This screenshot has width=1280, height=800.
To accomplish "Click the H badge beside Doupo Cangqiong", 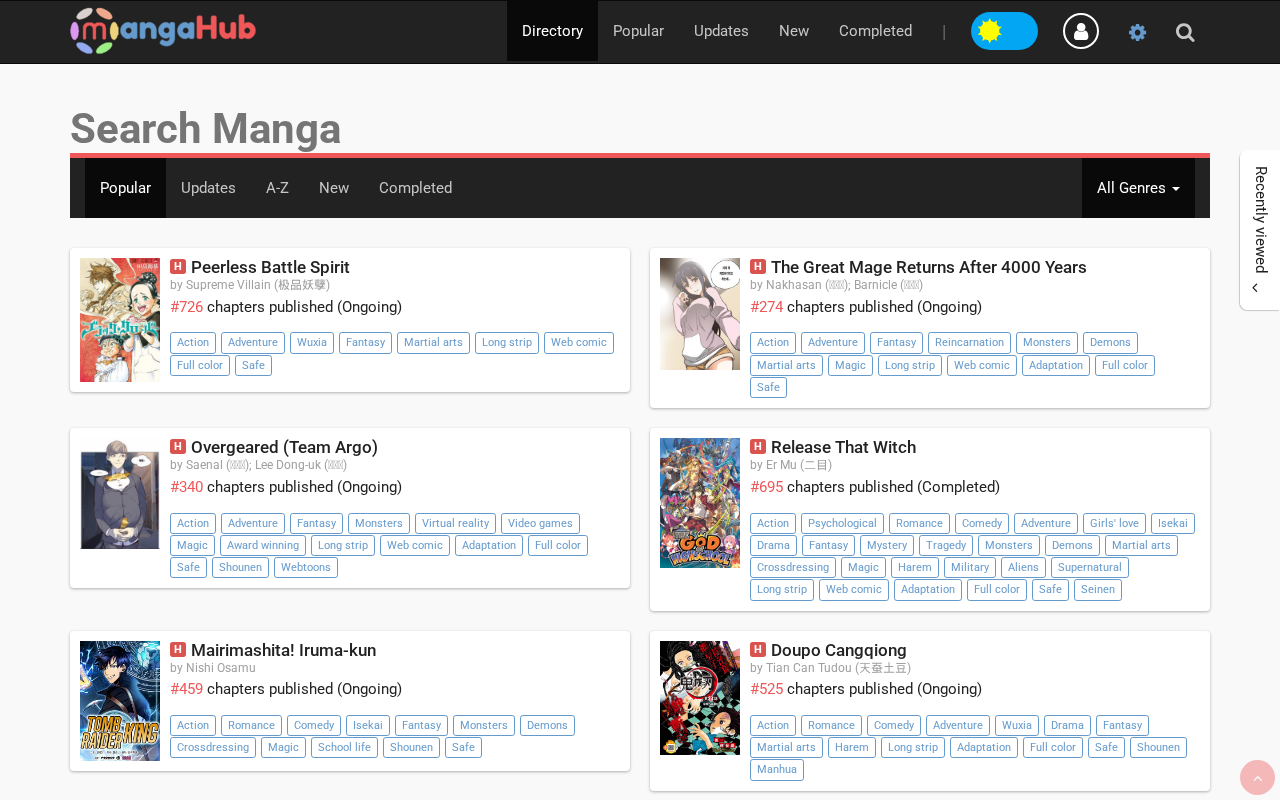I will pyautogui.click(x=758, y=649).
